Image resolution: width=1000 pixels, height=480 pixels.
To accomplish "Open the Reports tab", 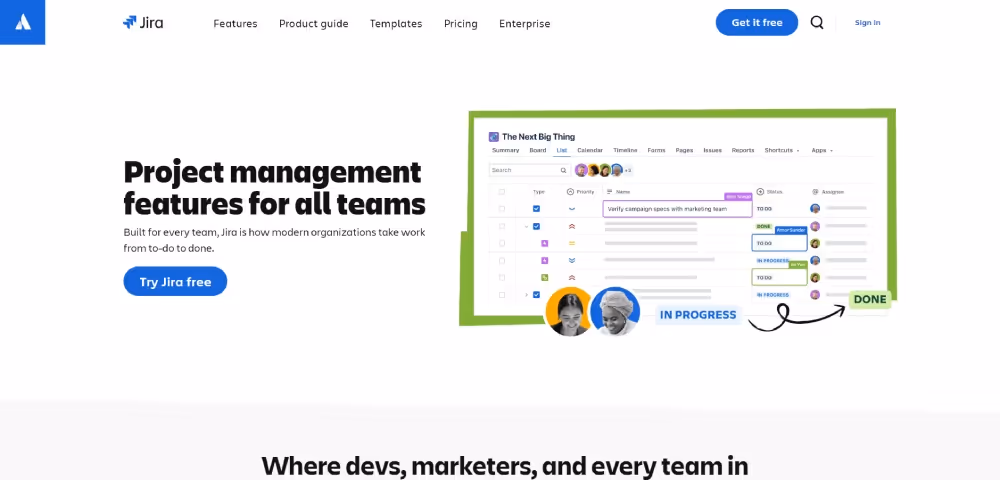I will [743, 150].
